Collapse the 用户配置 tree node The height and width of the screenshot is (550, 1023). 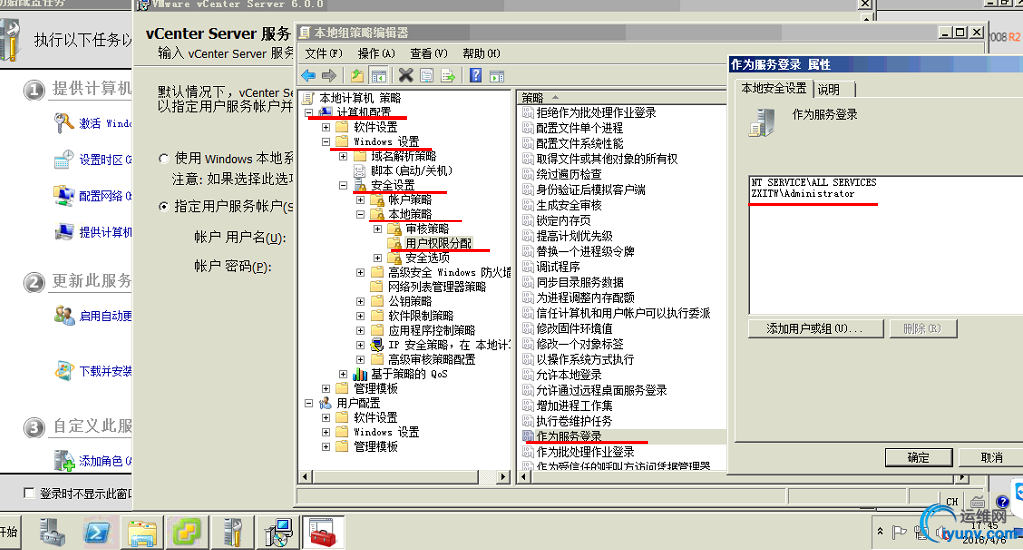click(309, 403)
